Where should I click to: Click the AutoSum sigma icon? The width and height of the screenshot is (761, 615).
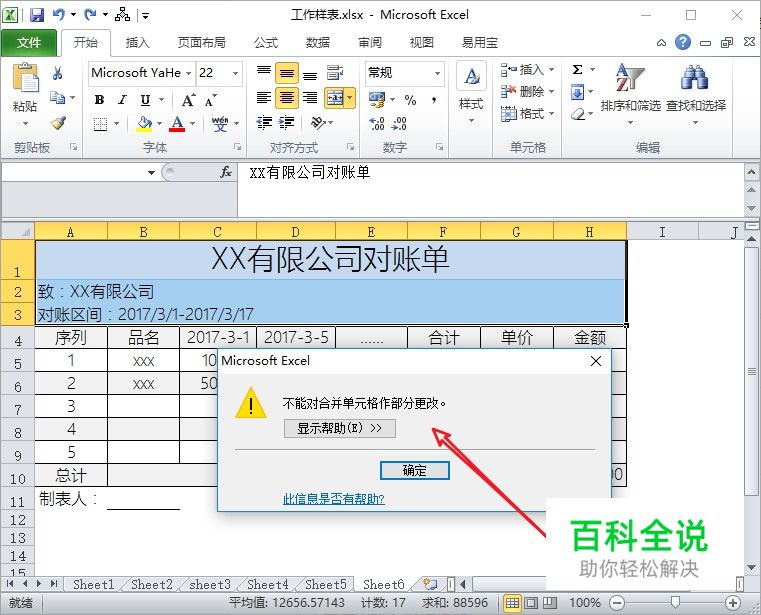point(578,69)
